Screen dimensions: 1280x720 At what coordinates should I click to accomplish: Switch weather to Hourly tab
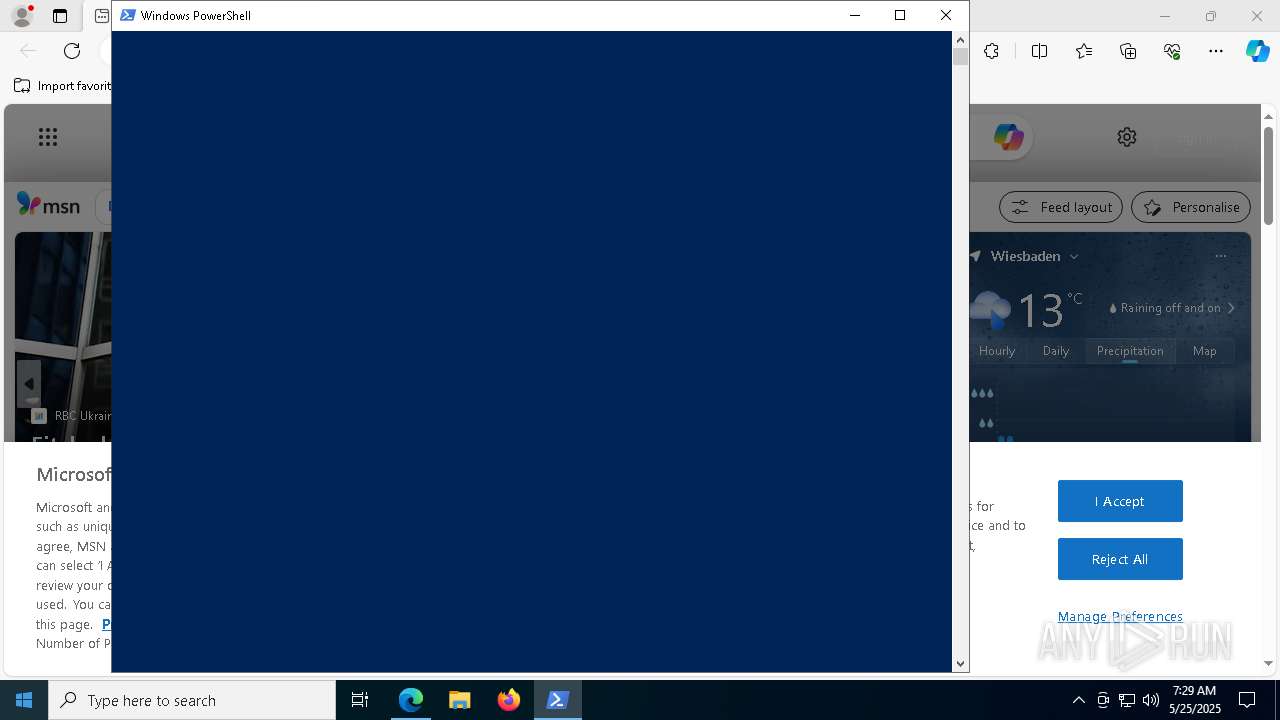tap(997, 351)
